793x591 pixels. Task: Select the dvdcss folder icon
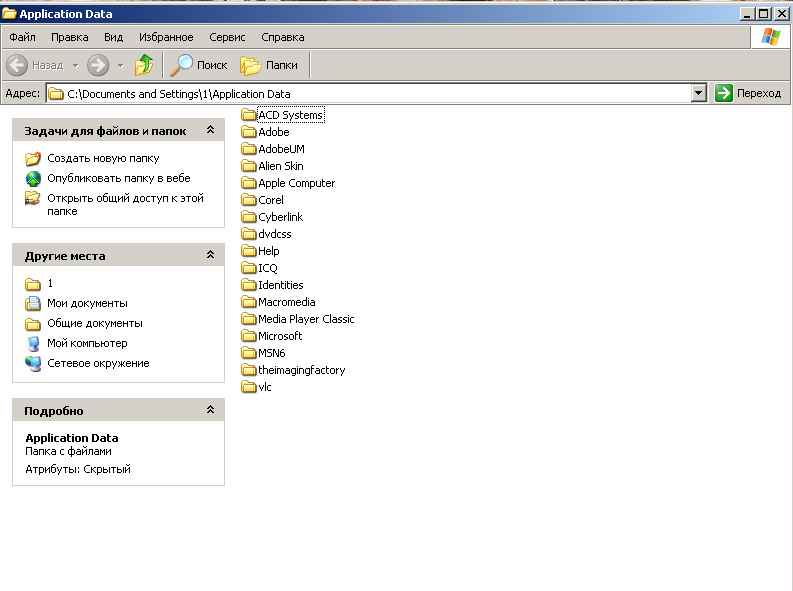tap(248, 234)
